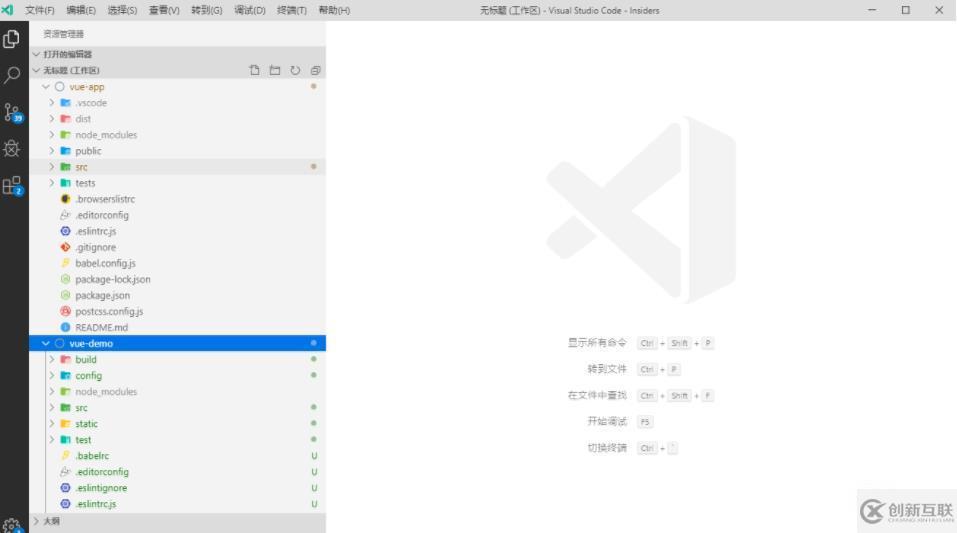Open the Search view in activity bar
The width and height of the screenshot is (957, 533).
tap(12, 75)
